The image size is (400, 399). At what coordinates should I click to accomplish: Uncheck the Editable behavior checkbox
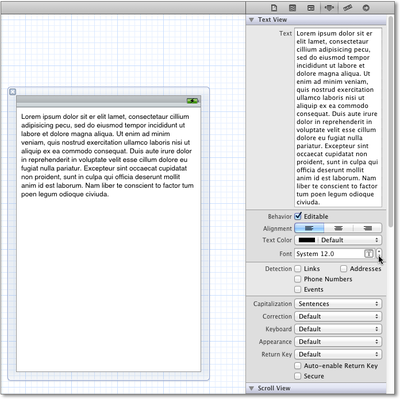click(298, 216)
